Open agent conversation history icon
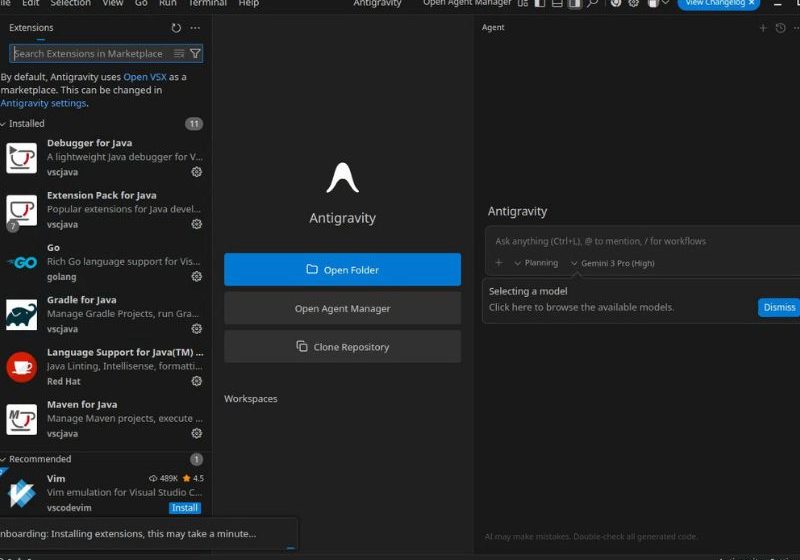Viewport: 800px width, 560px height. coord(781,28)
